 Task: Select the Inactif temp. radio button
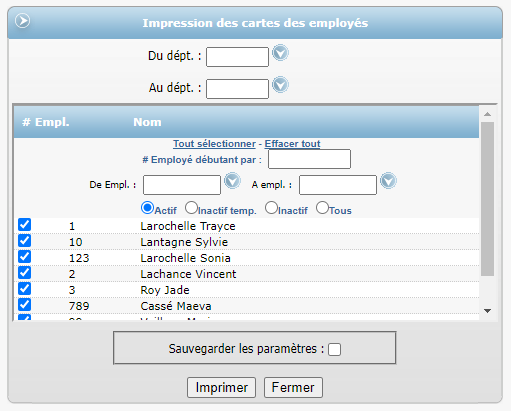pyautogui.click(x=191, y=208)
